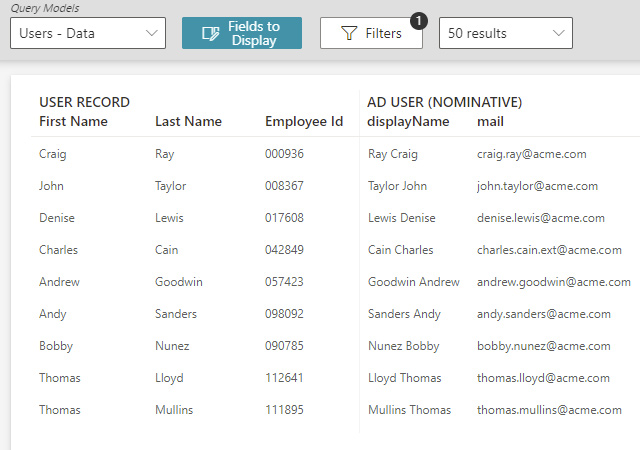640x450 pixels.
Task: Click the filter count badge showing 1
Action: tap(418, 20)
